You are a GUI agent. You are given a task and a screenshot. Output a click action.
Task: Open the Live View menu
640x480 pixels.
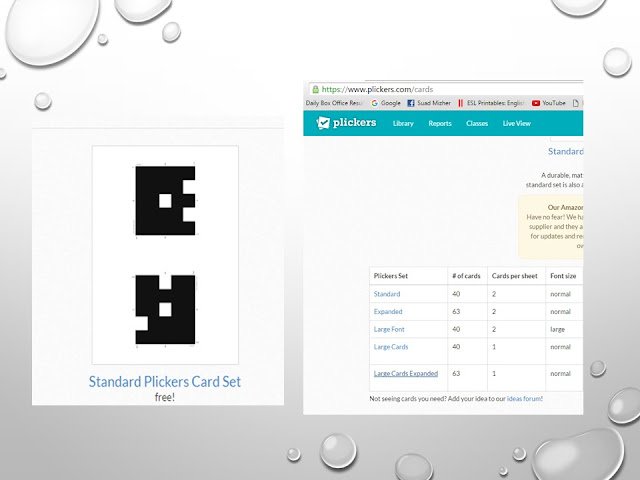(x=517, y=123)
